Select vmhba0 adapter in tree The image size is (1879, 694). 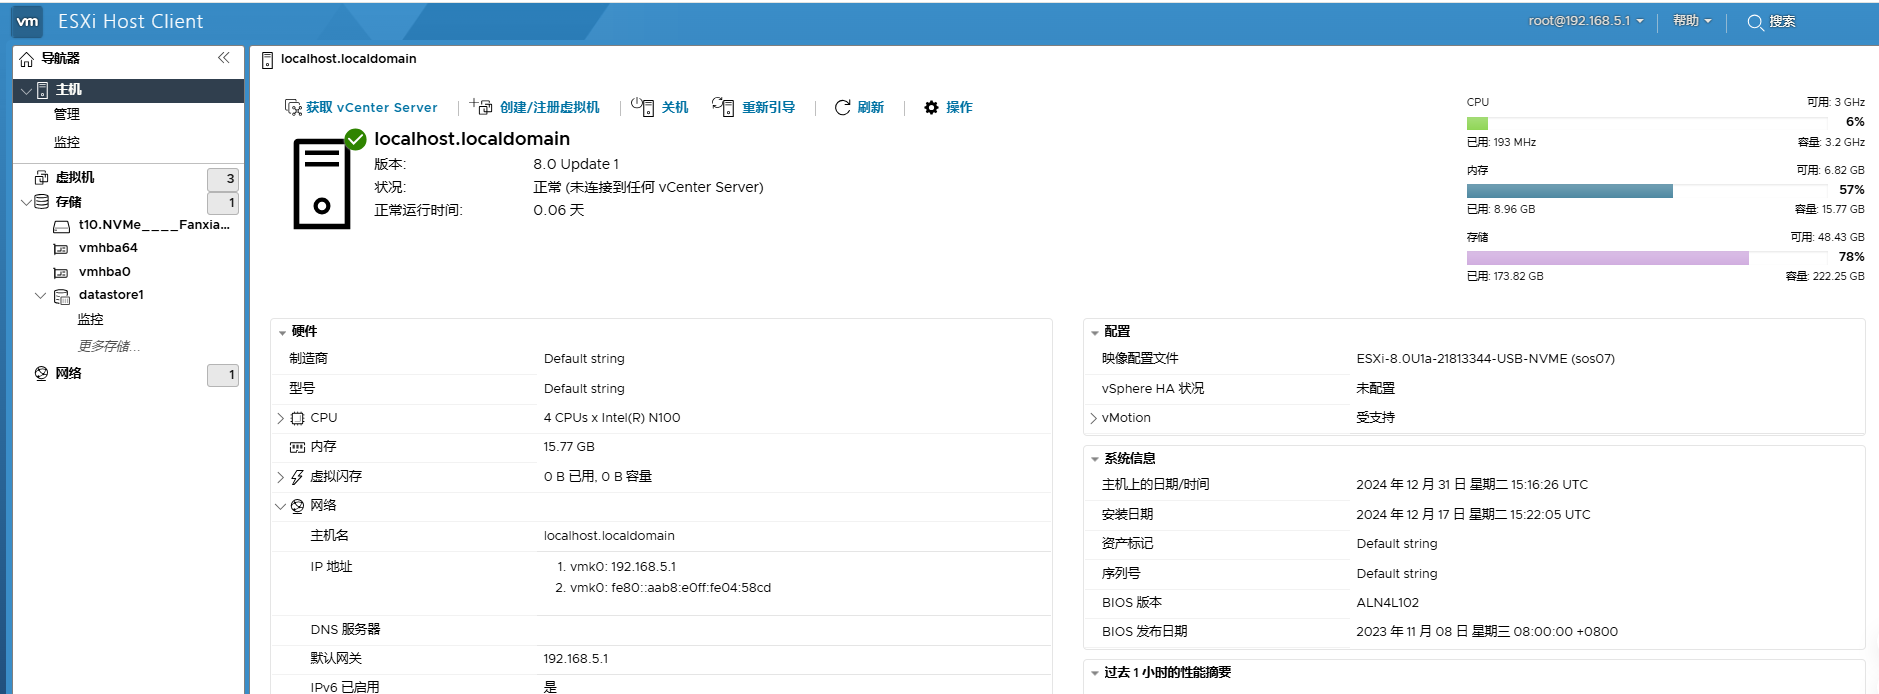105,272
